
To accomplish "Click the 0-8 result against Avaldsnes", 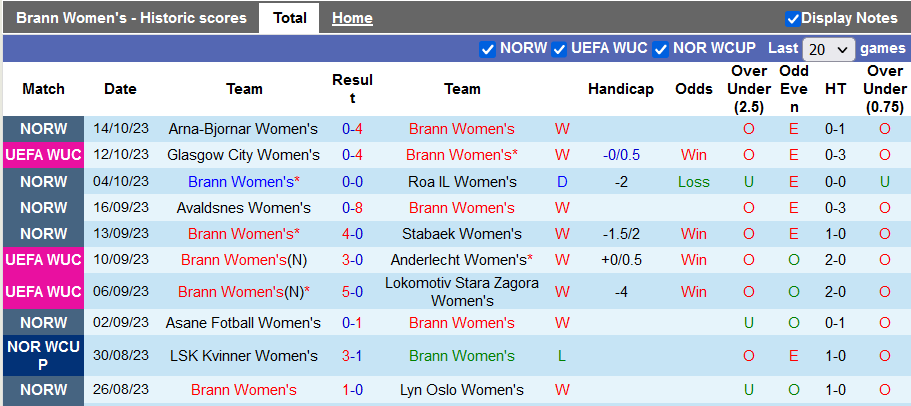I will point(352,208).
